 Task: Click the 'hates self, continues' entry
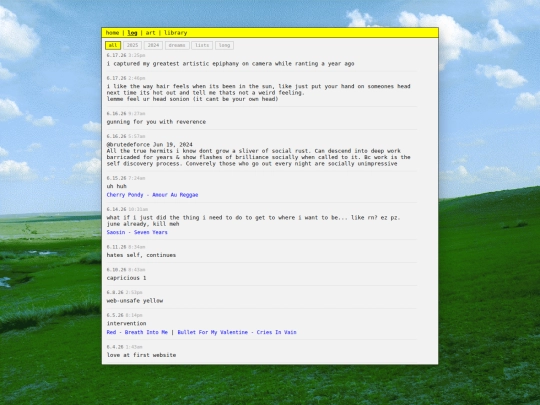tap(141, 255)
